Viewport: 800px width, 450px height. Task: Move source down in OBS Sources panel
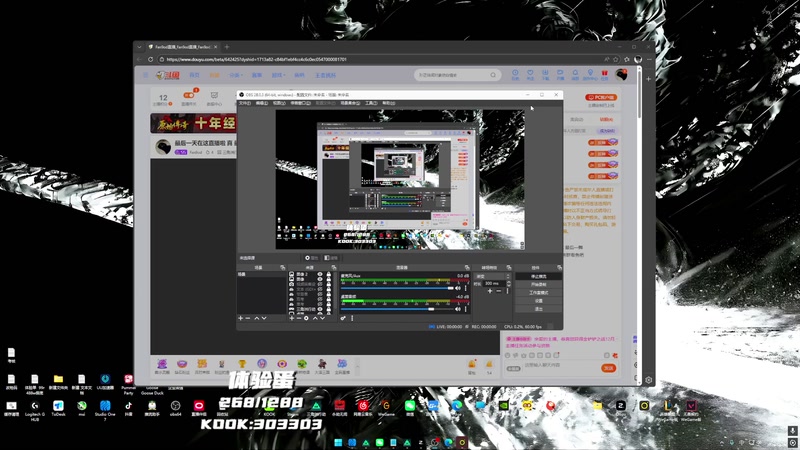pos(322,318)
